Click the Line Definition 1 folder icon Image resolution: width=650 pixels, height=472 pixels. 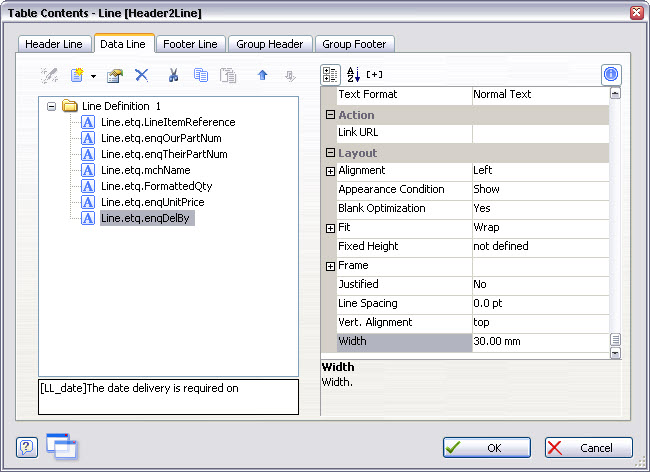(x=70, y=106)
